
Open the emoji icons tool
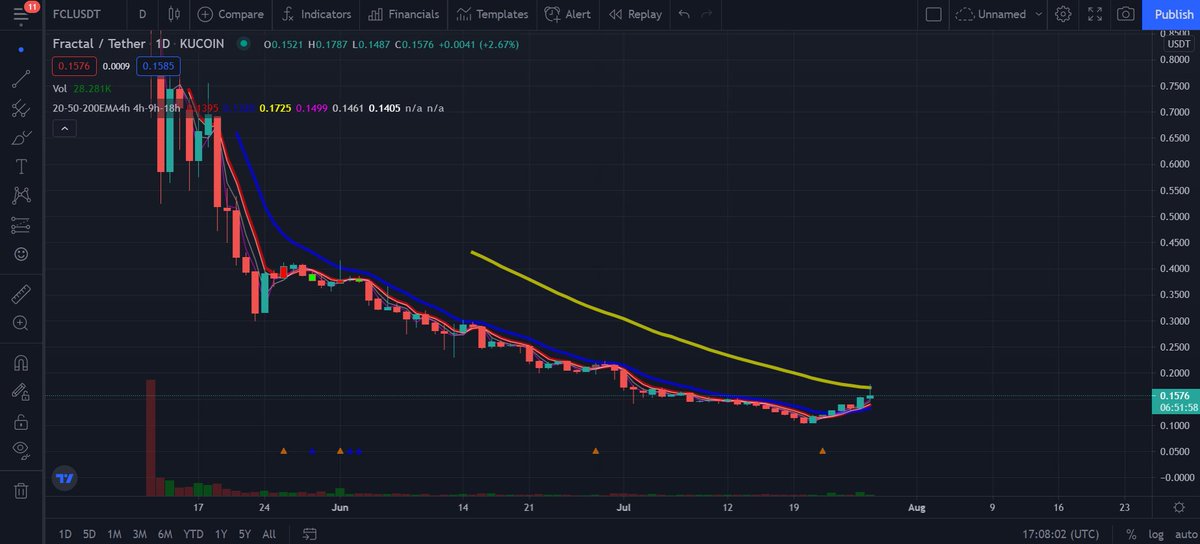tap(21, 253)
